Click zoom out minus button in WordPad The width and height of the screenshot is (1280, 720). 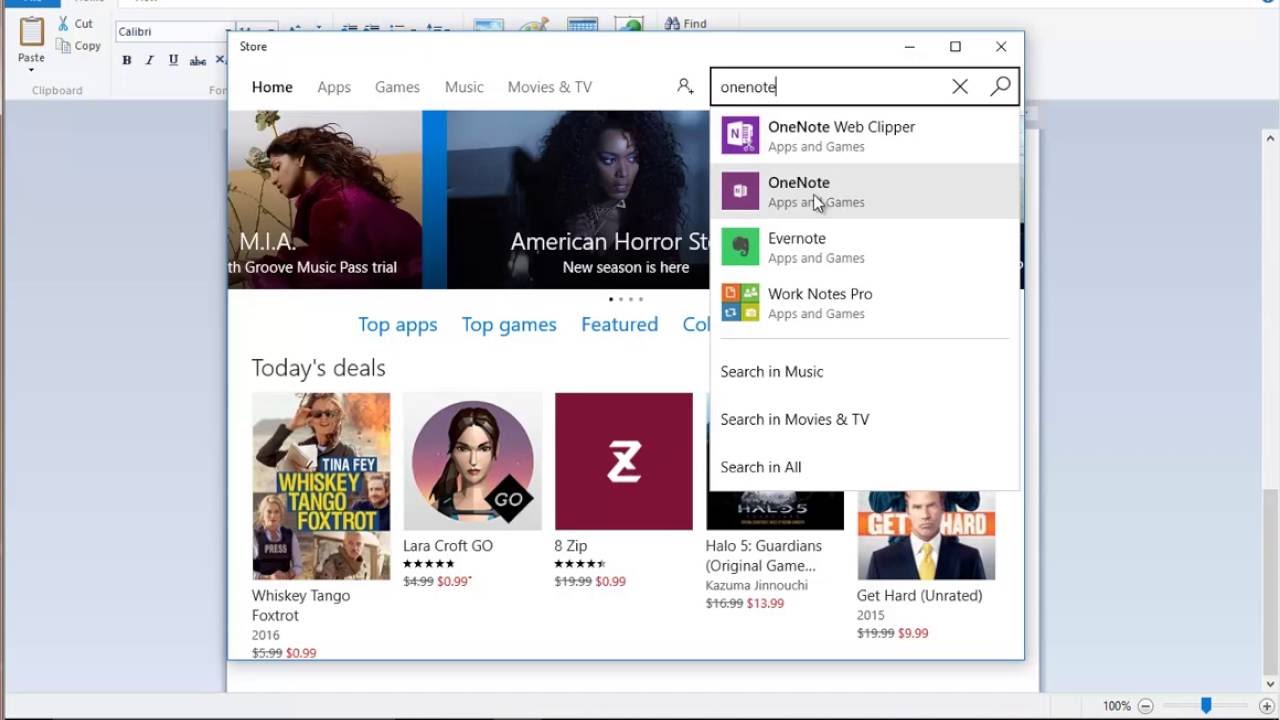pos(1146,706)
